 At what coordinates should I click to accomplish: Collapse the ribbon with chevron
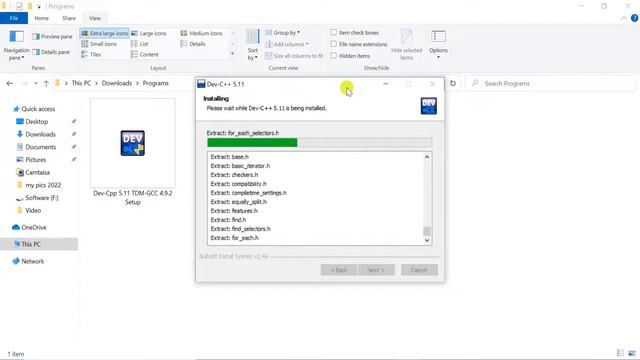click(624, 18)
